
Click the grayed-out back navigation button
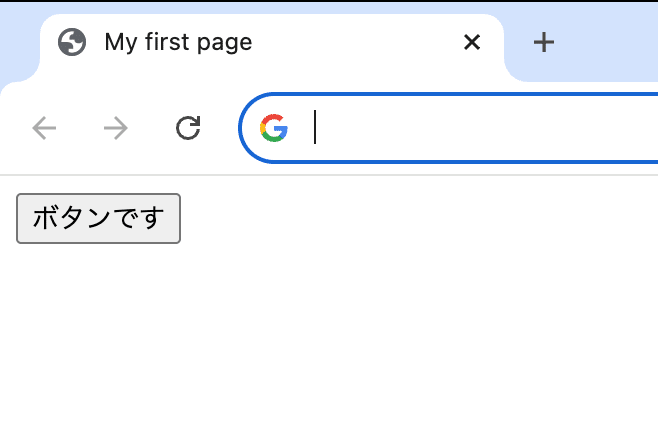[44, 128]
